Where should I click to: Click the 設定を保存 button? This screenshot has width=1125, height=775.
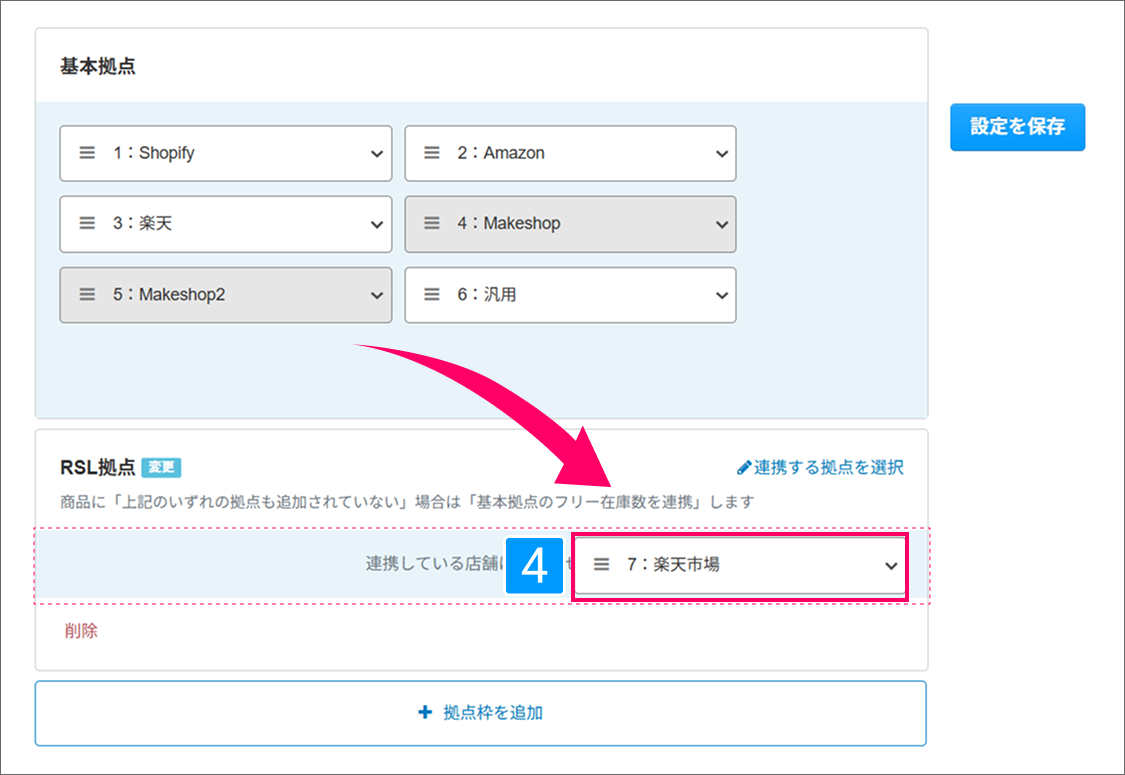[1017, 127]
